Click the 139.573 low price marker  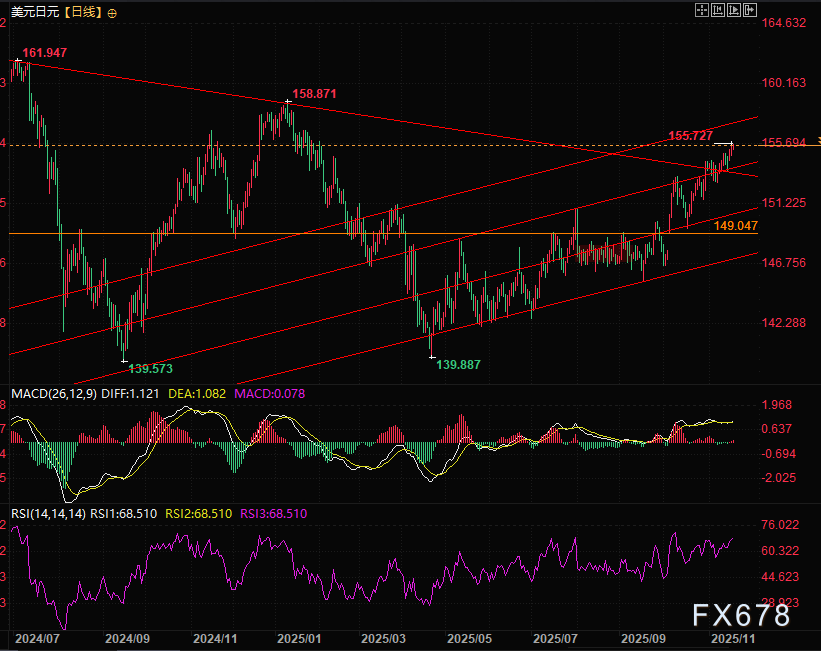(150, 367)
